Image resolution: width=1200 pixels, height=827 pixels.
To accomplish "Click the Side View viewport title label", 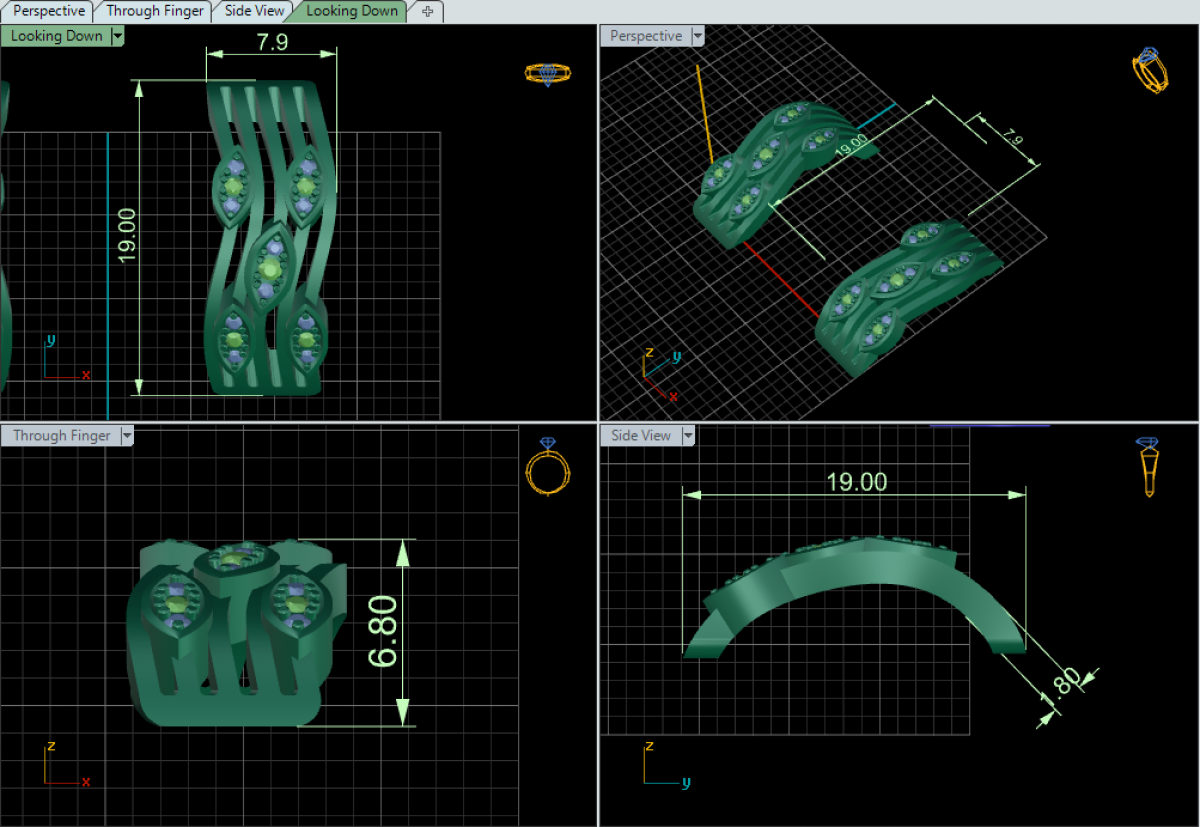I will point(640,435).
